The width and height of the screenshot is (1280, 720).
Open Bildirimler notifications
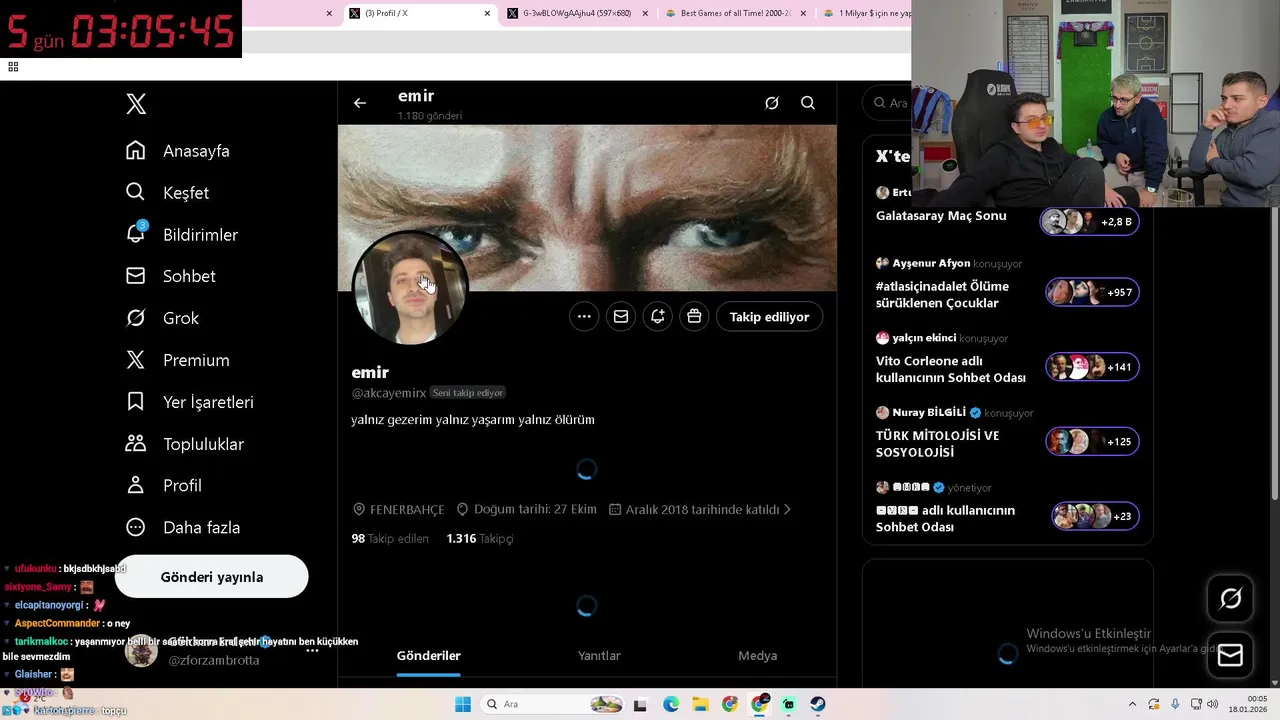pyautogui.click(x=182, y=235)
